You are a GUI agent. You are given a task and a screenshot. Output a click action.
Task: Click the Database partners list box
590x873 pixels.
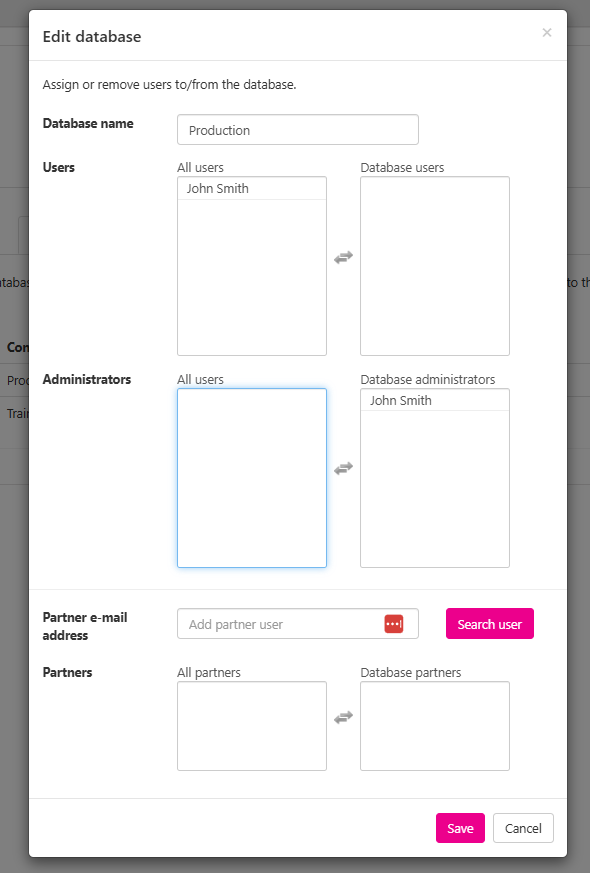tap(434, 726)
